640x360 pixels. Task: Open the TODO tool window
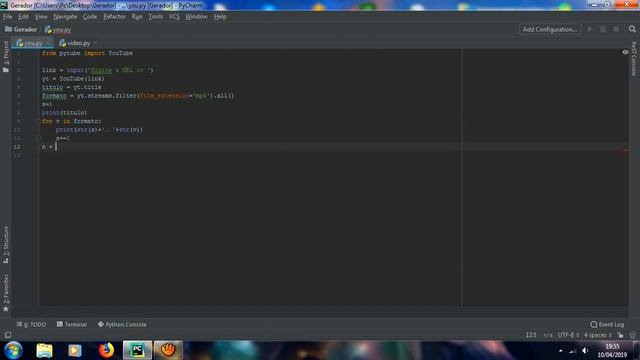coord(31,324)
